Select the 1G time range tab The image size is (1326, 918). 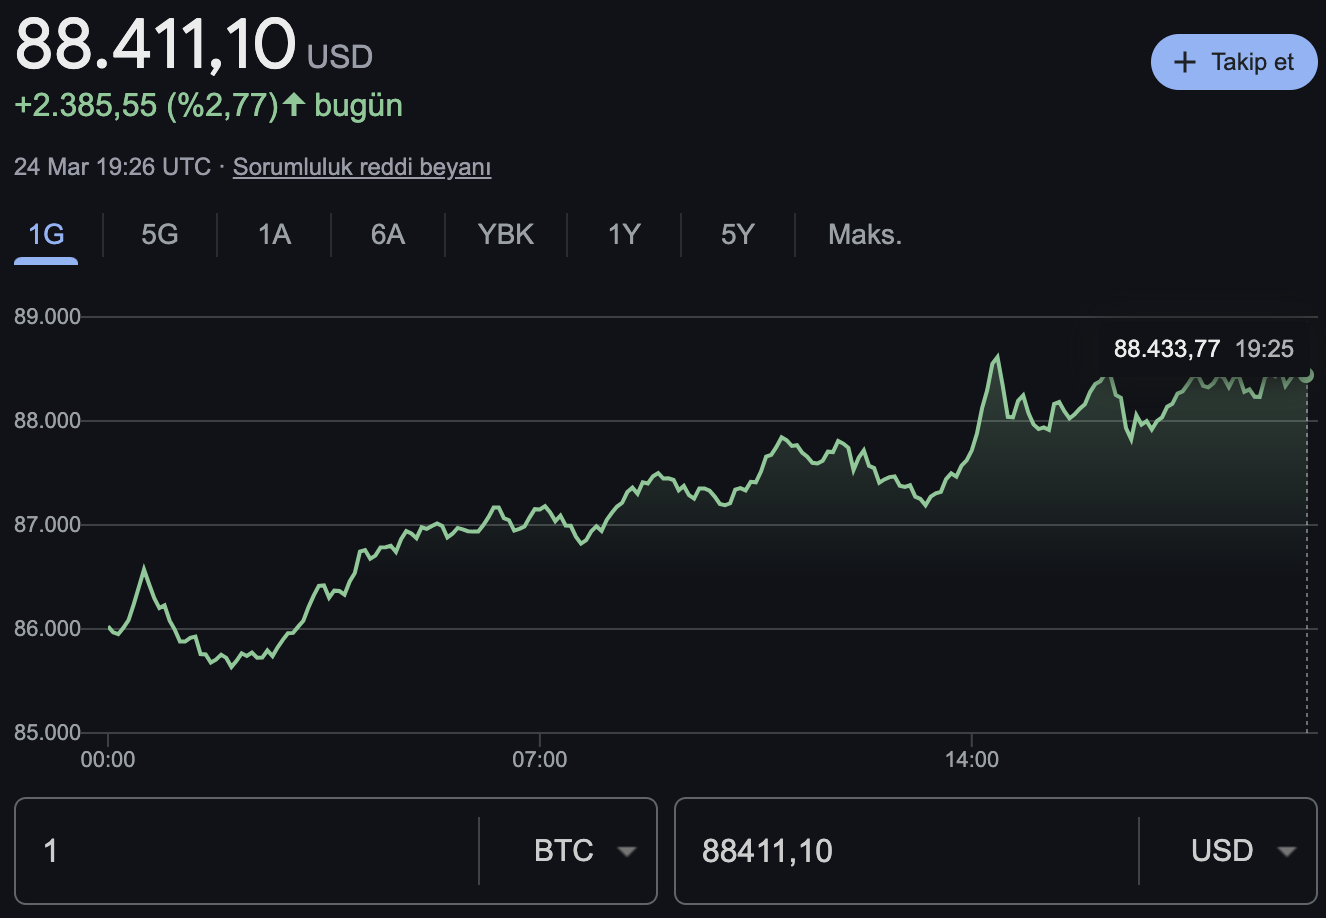click(46, 235)
